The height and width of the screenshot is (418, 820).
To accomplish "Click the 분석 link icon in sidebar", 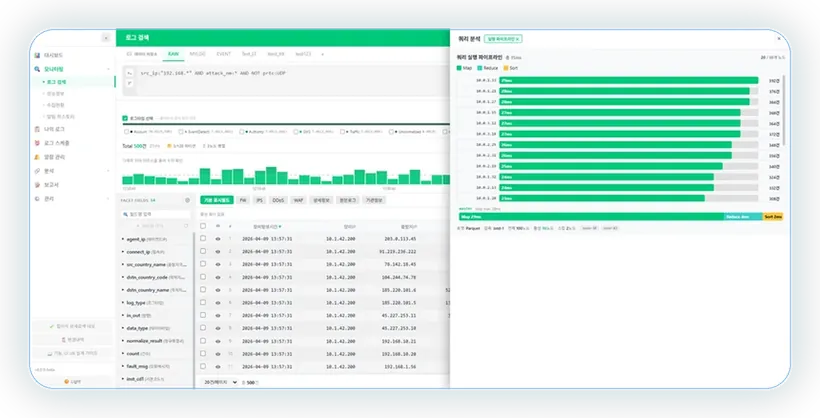I will (x=37, y=171).
